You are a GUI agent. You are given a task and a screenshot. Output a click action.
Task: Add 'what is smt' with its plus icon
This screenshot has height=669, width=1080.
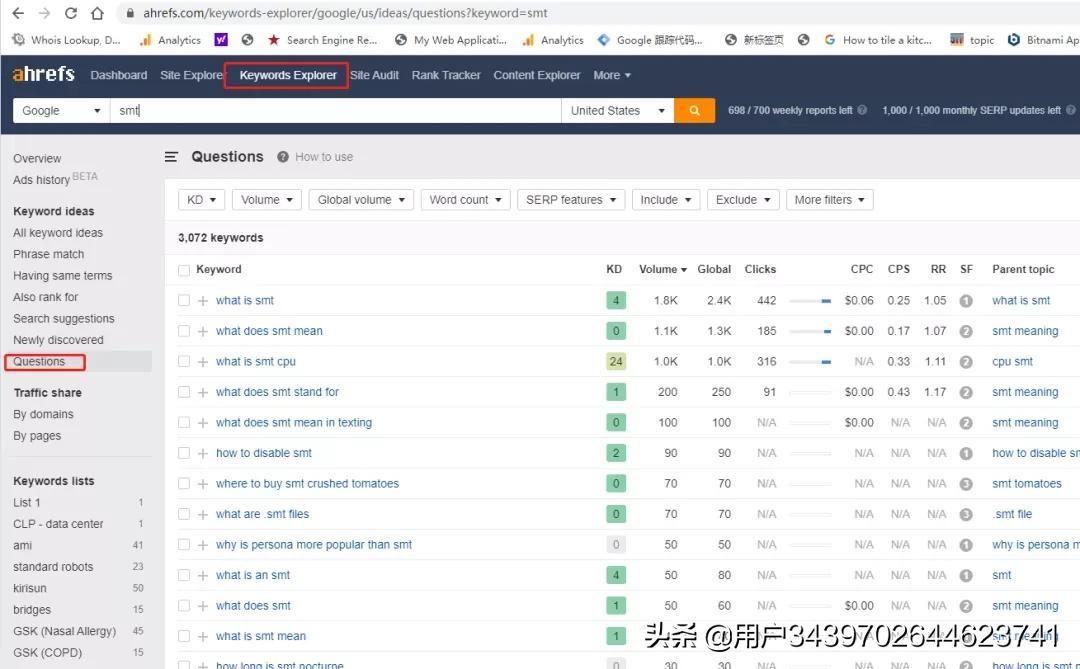coord(203,301)
